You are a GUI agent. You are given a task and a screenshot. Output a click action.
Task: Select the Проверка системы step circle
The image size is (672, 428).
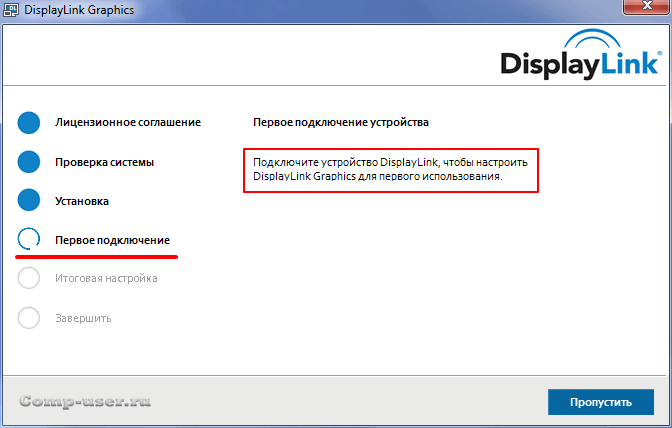coord(29,162)
